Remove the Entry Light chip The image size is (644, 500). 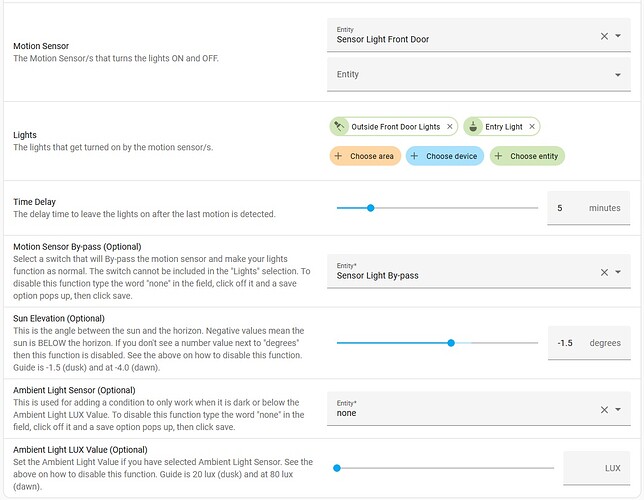point(532,127)
